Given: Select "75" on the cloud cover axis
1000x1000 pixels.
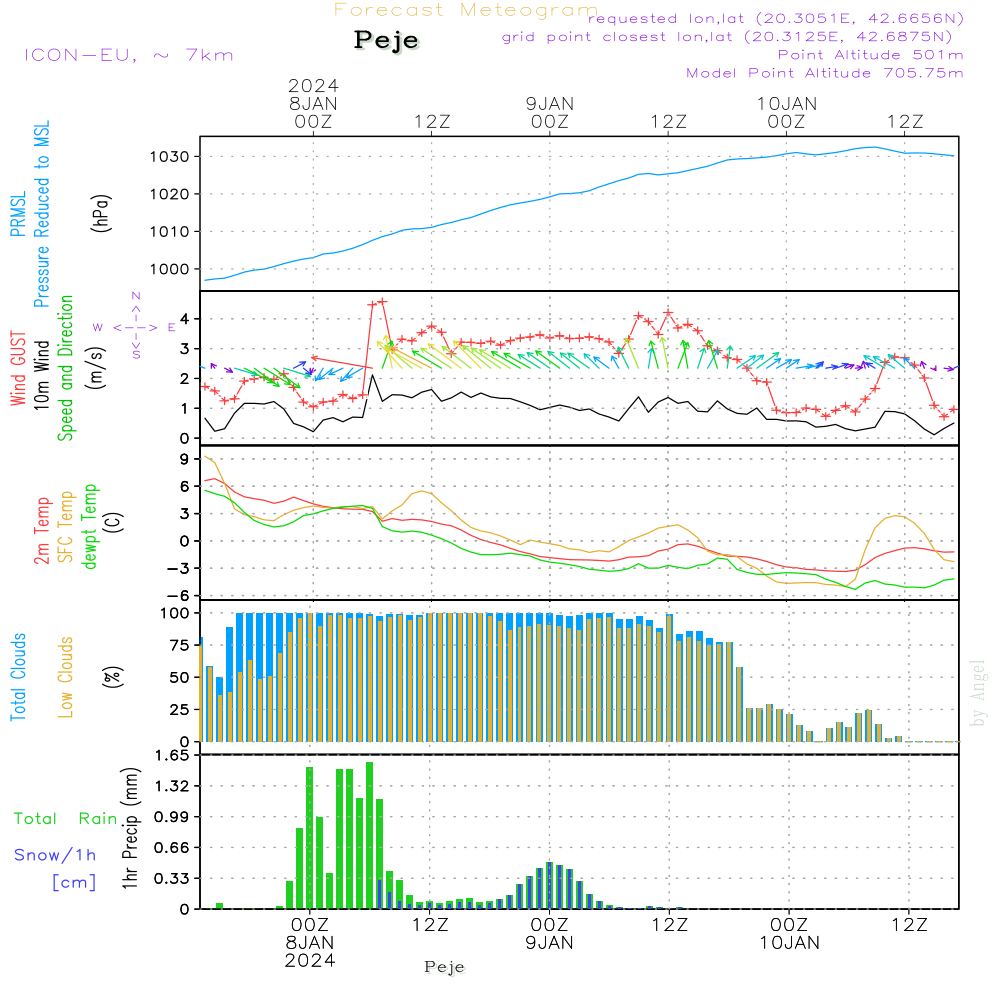Looking at the screenshot, I should 180,645.
